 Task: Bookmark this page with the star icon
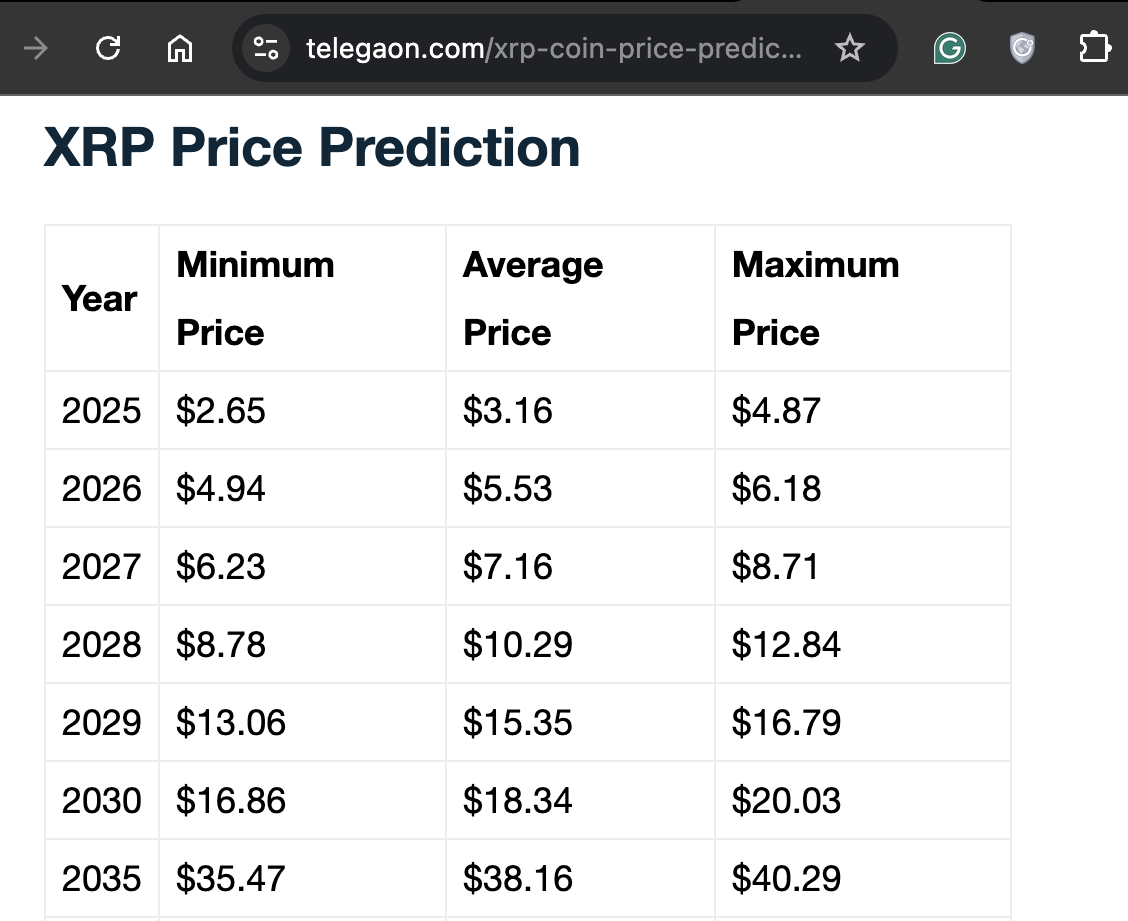tap(850, 48)
